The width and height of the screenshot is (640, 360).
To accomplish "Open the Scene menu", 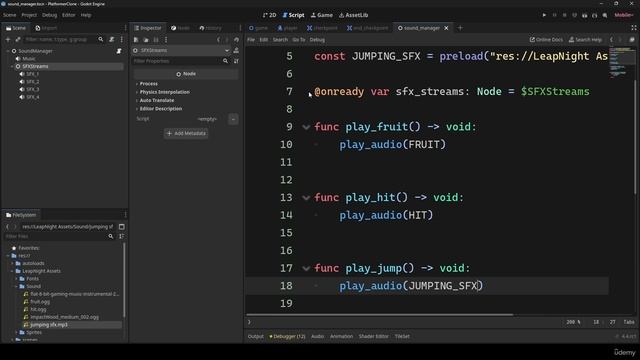I will (9, 15).
